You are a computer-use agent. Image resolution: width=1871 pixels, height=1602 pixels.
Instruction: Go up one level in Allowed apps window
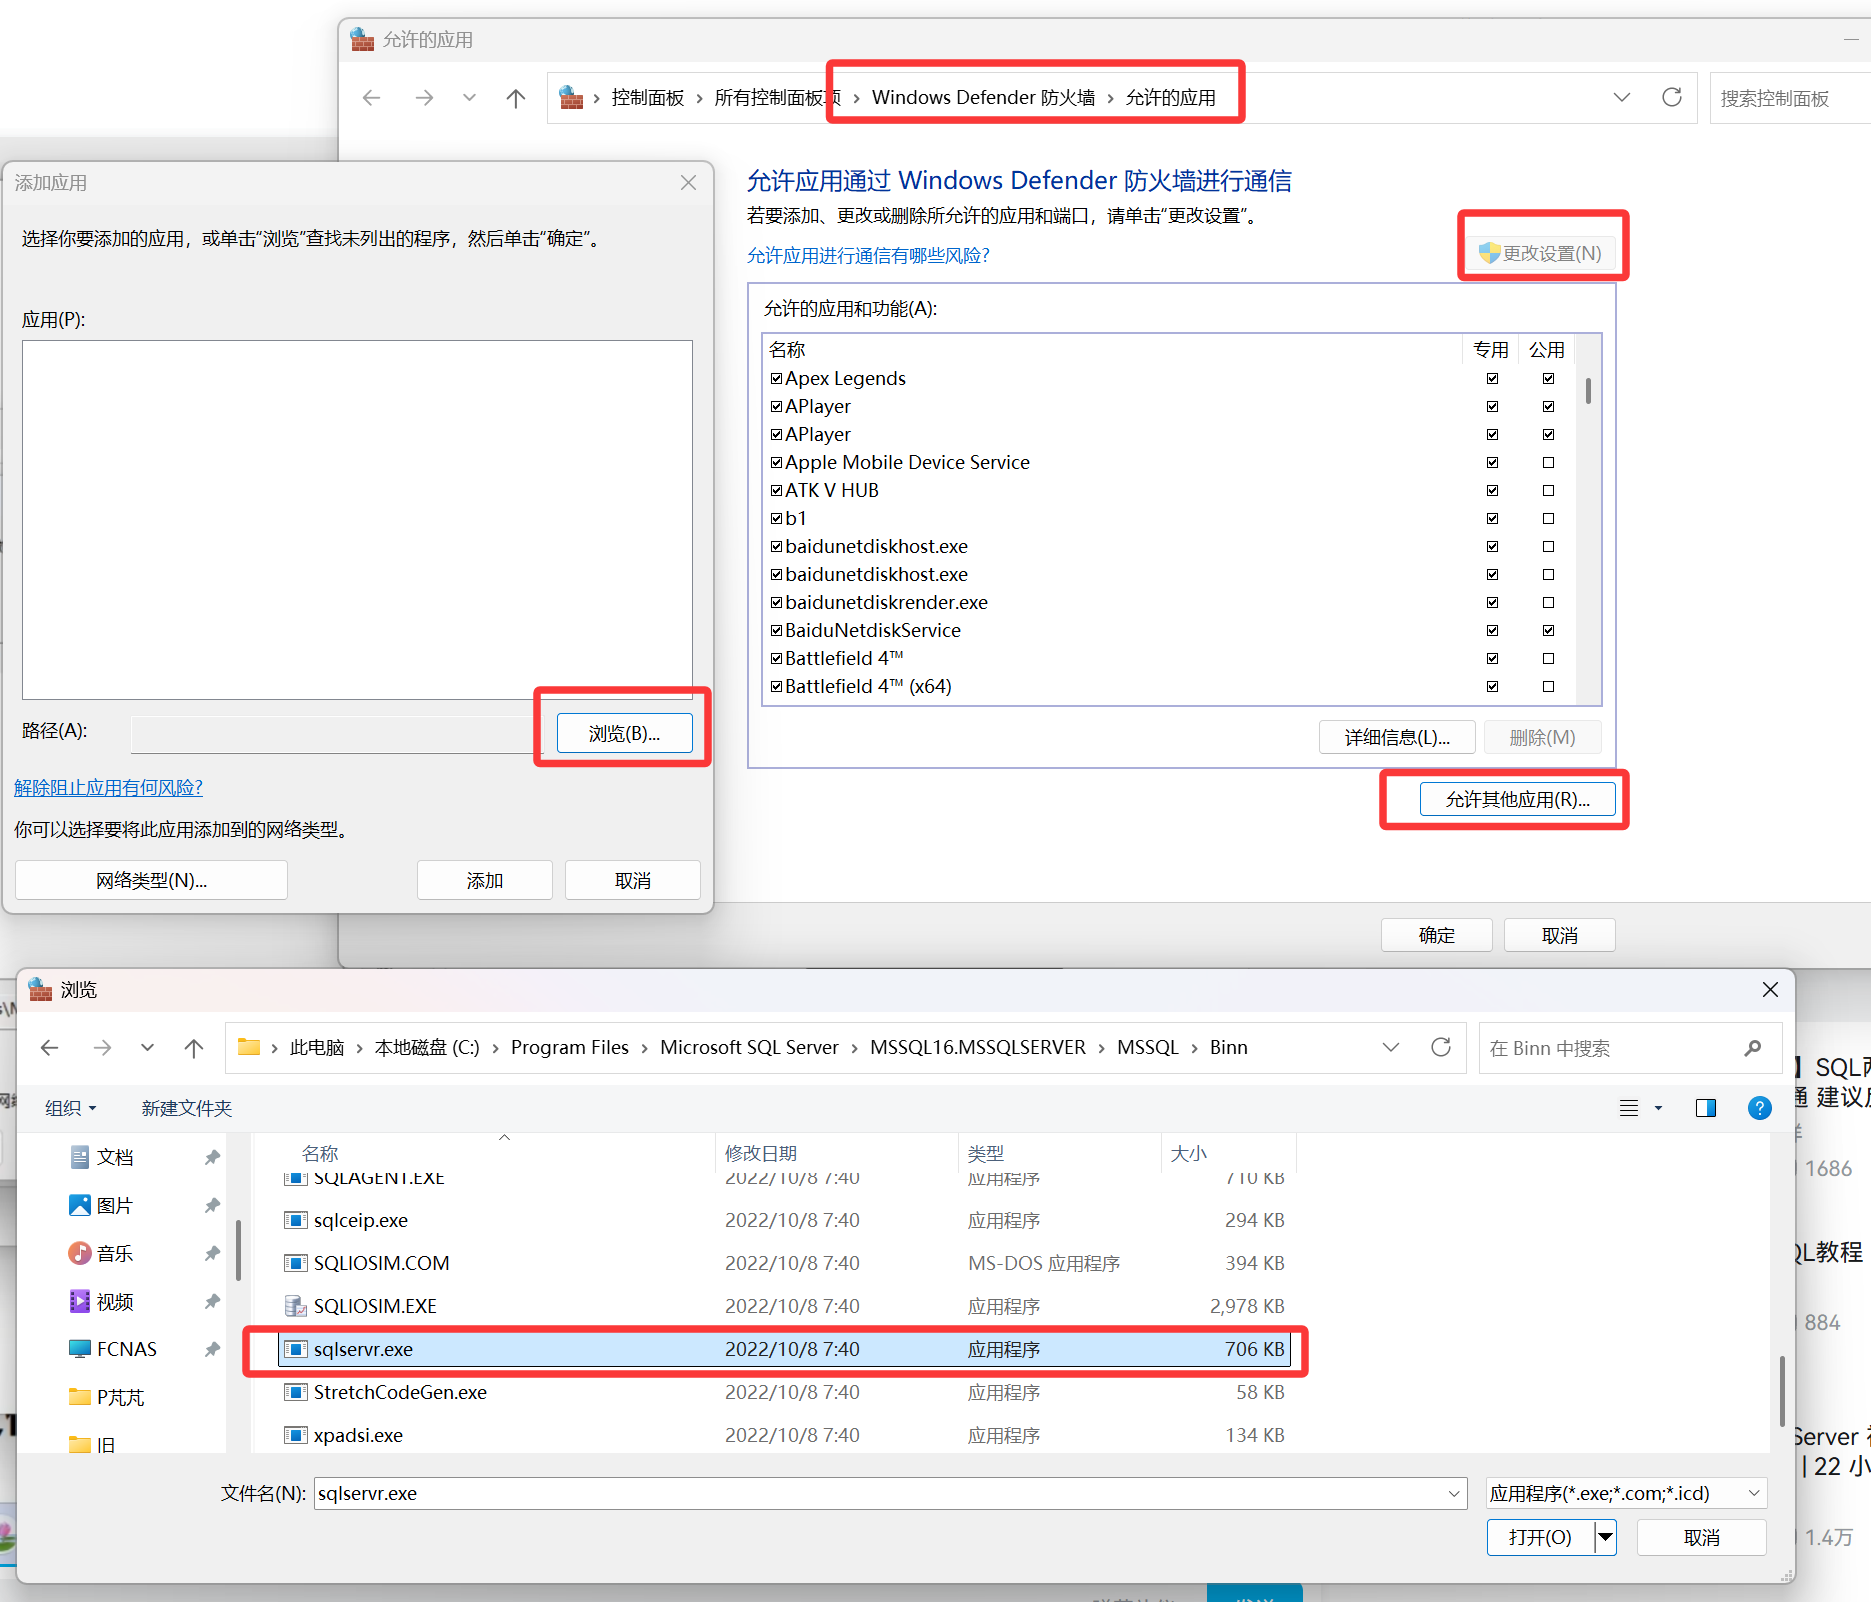pos(516,97)
